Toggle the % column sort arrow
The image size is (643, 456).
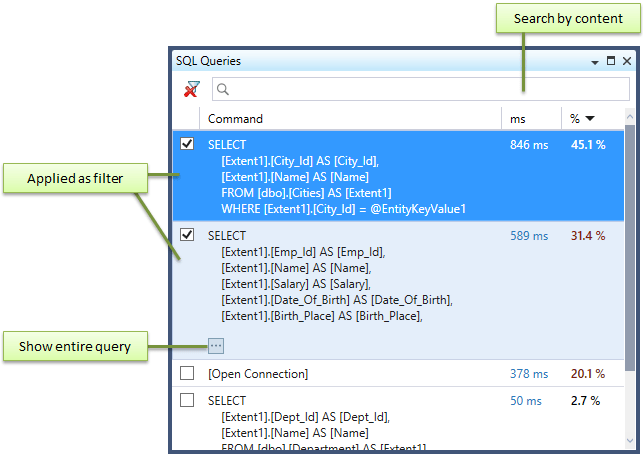[x=590, y=119]
